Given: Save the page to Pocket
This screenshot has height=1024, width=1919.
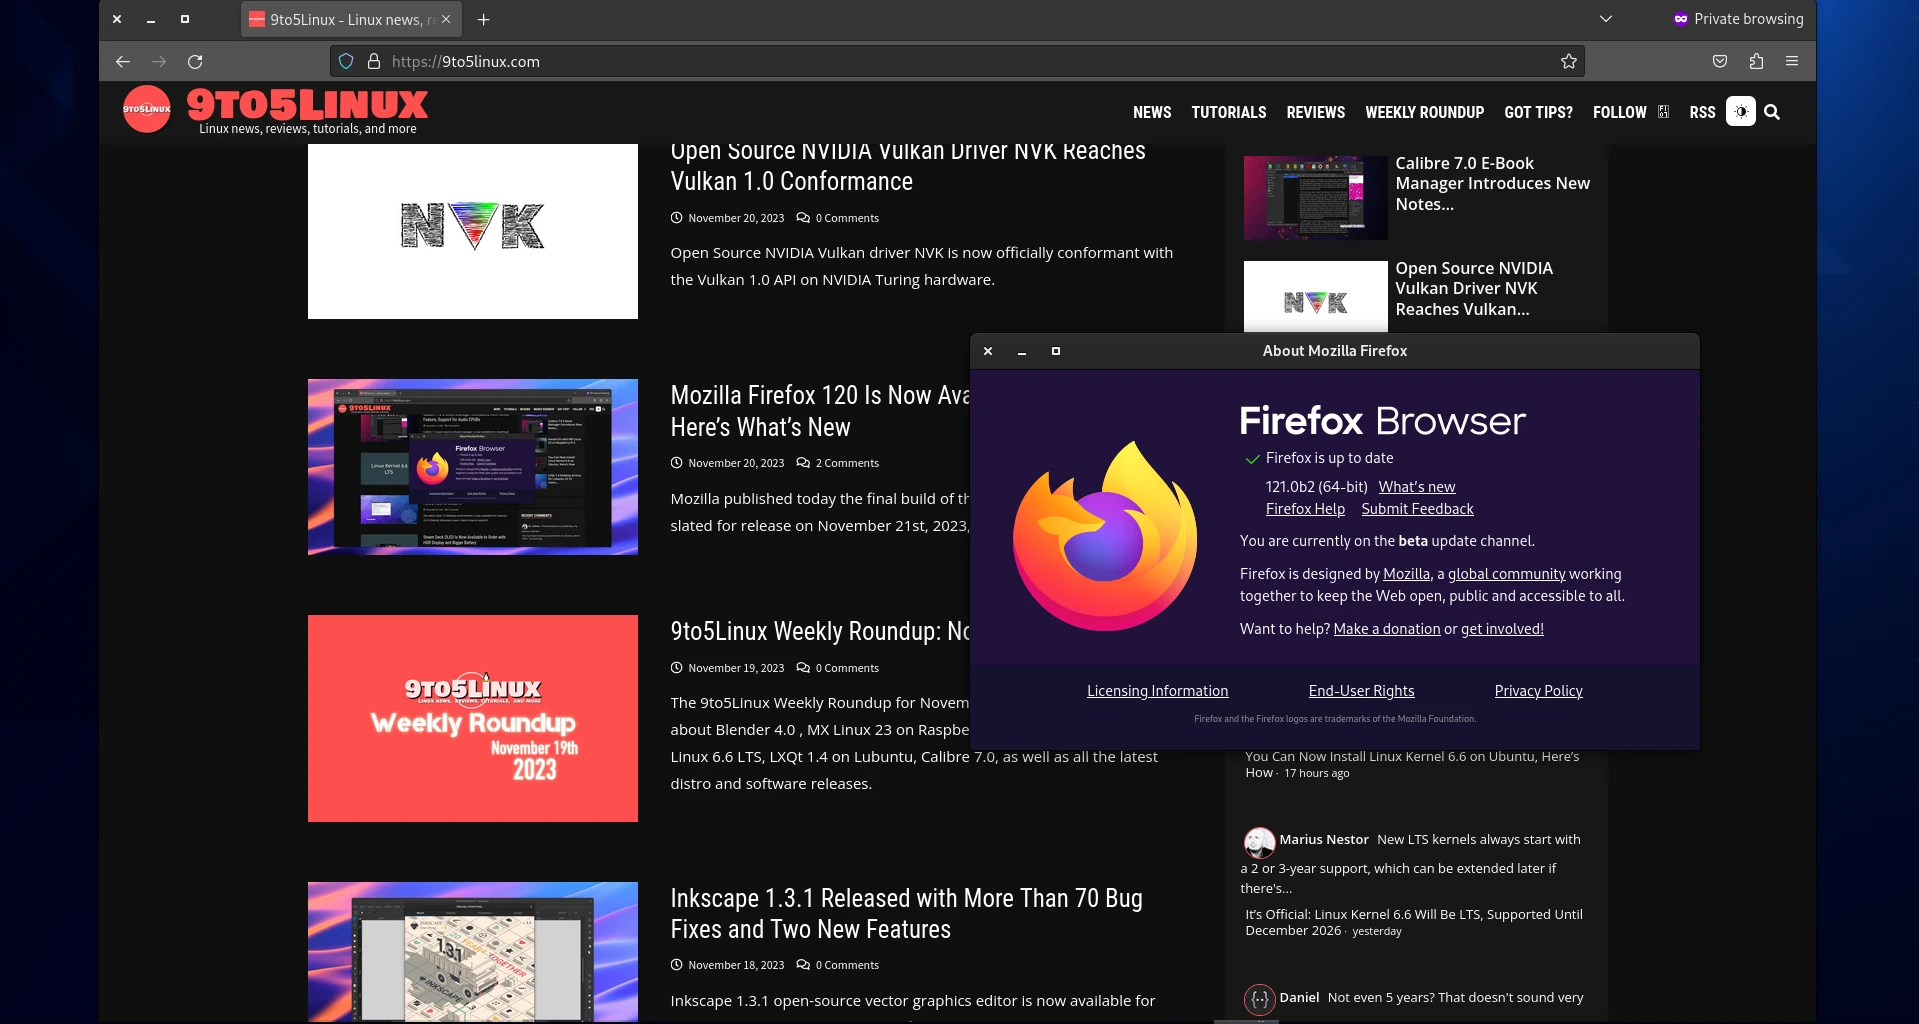Looking at the screenshot, I should pyautogui.click(x=1720, y=61).
